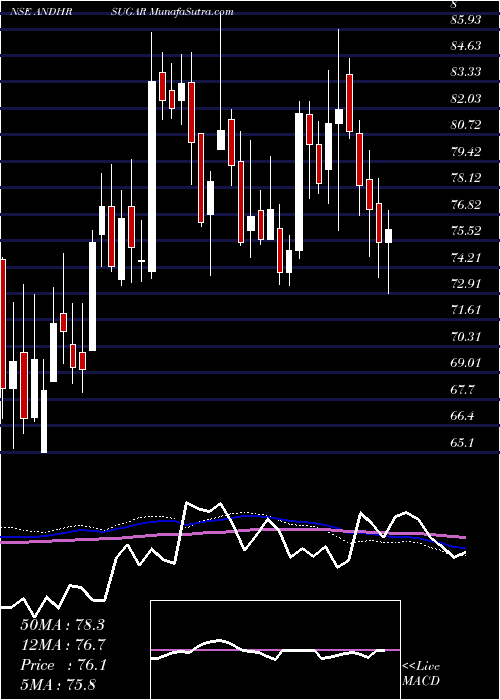
Task: Click the Price : 76.1 readout
Action: coord(63,665)
